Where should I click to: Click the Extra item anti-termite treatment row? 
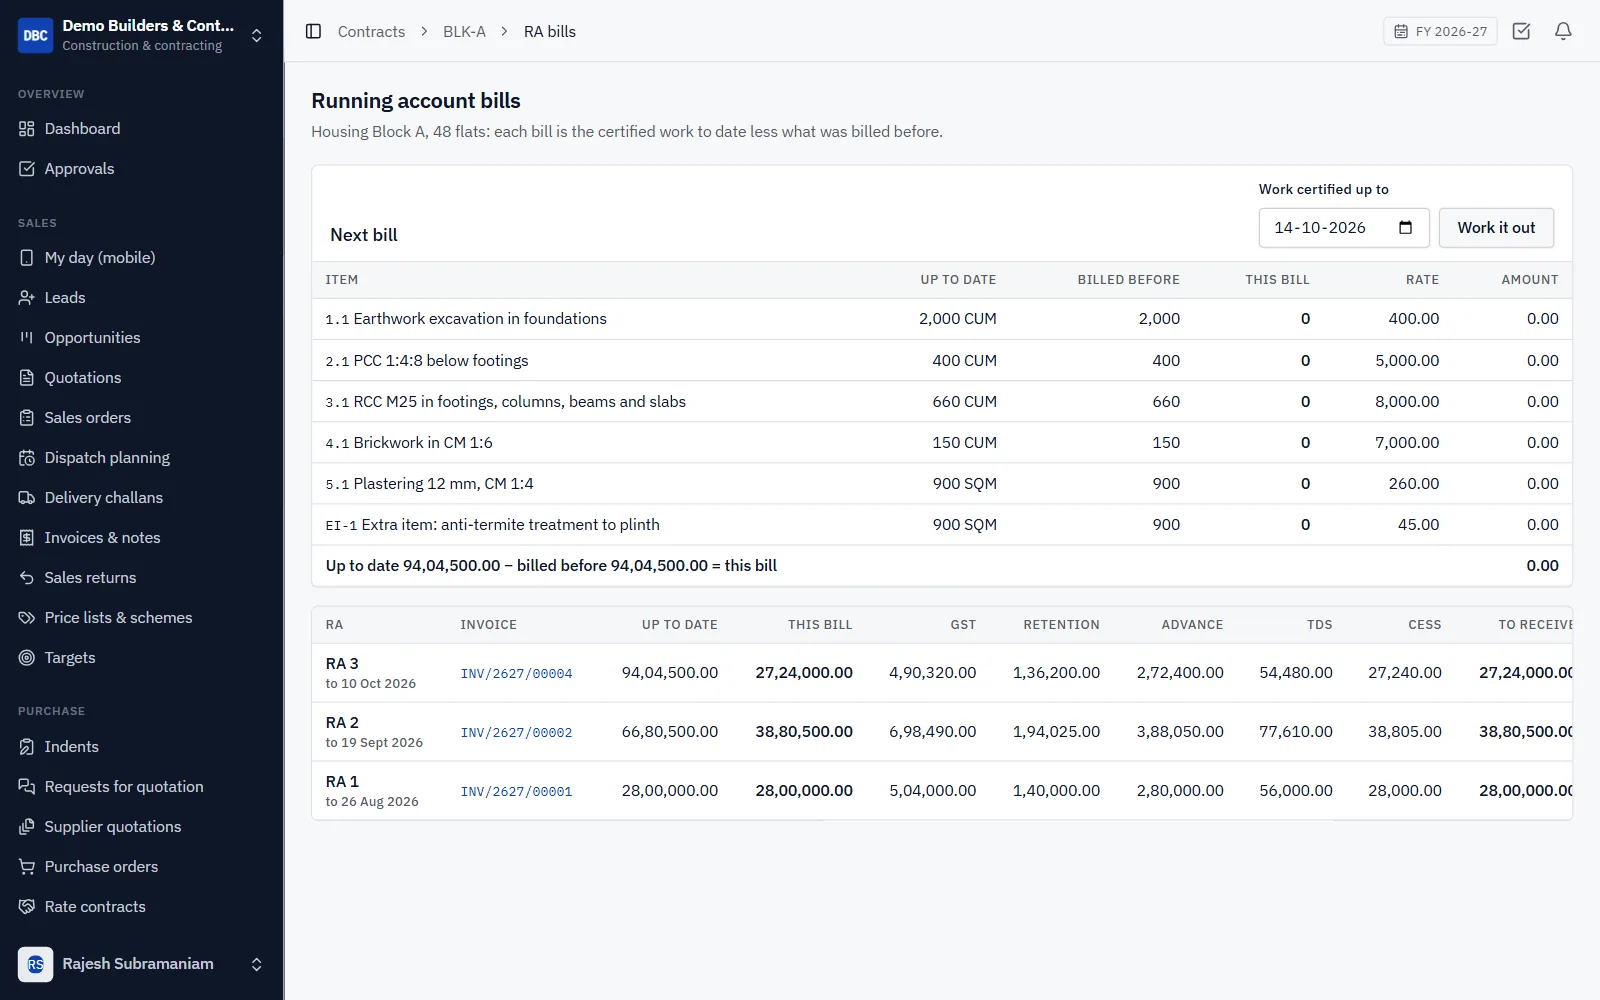click(x=942, y=525)
